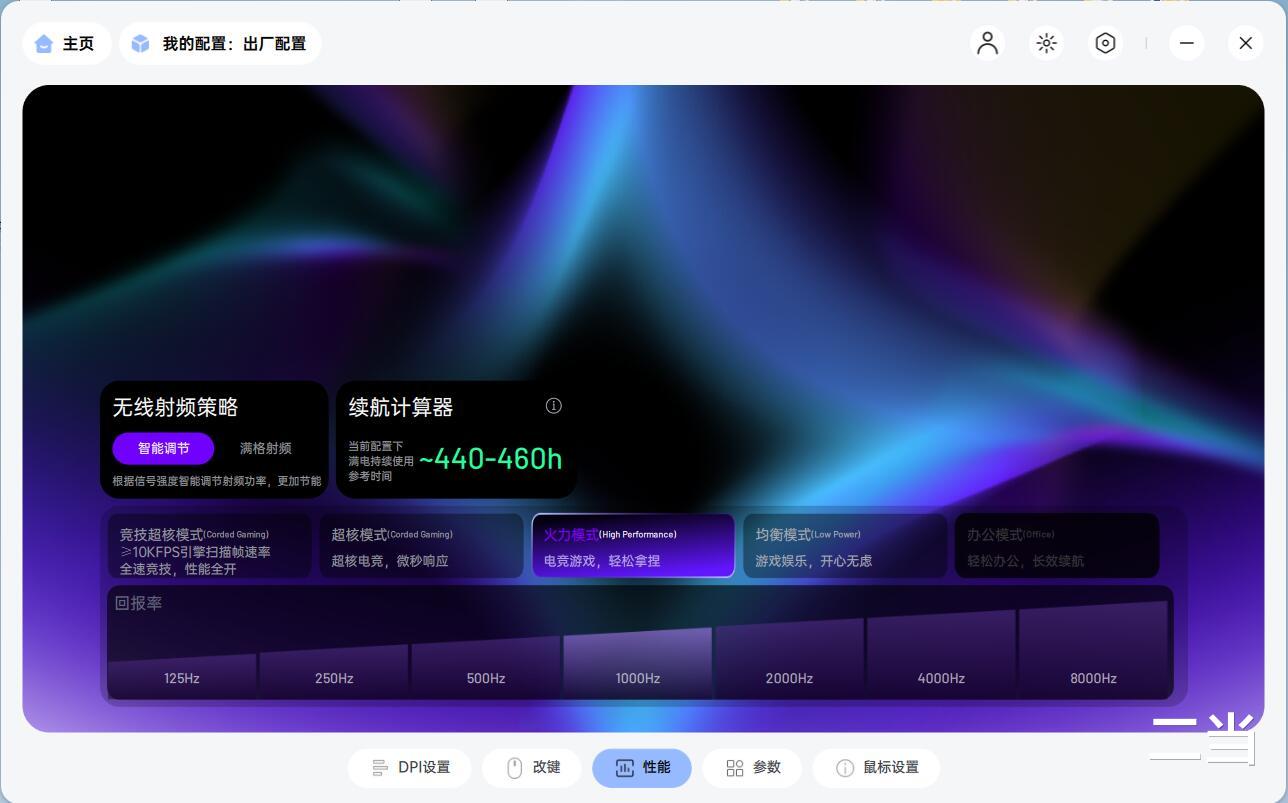Click the battery calculator info icon

tap(553, 405)
